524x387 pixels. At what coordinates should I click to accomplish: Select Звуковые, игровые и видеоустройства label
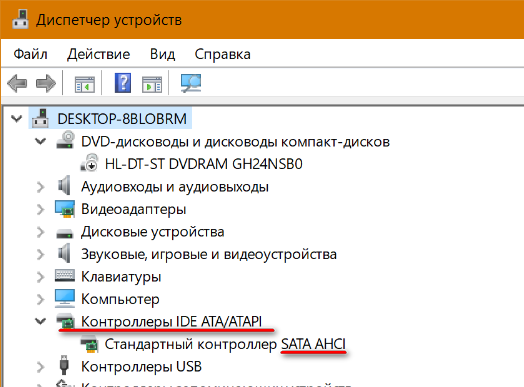(x=209, y=254)
